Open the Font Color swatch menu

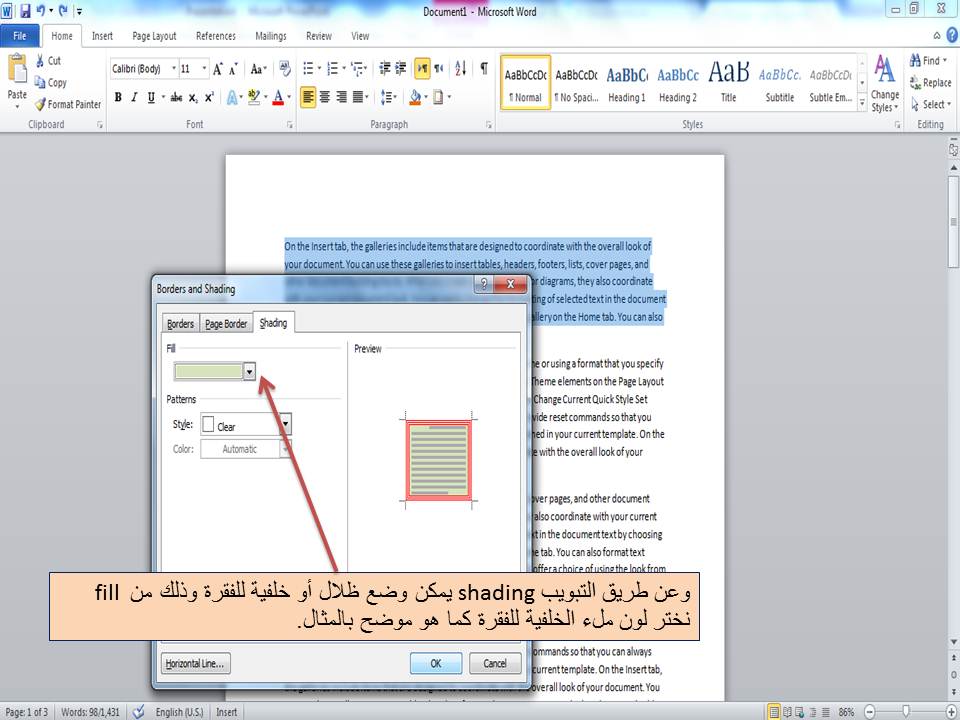click(x=279, y=98)
